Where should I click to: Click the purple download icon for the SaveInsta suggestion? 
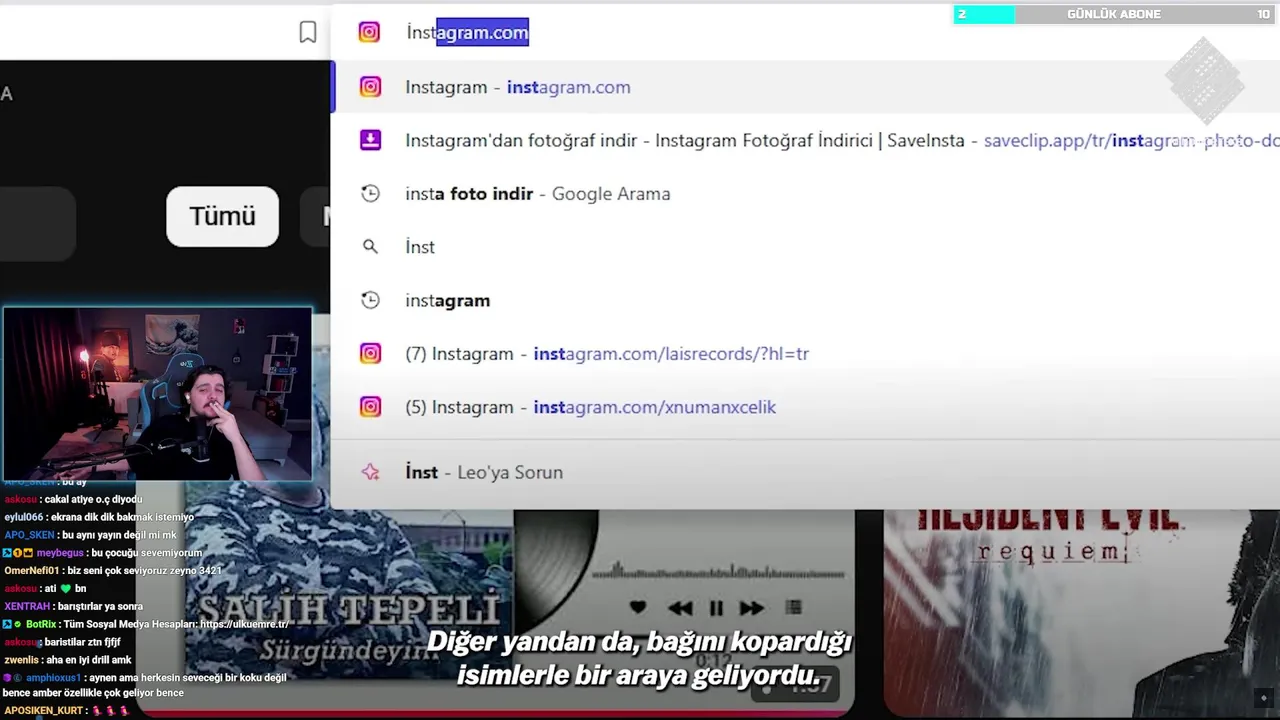pos(370,140)
